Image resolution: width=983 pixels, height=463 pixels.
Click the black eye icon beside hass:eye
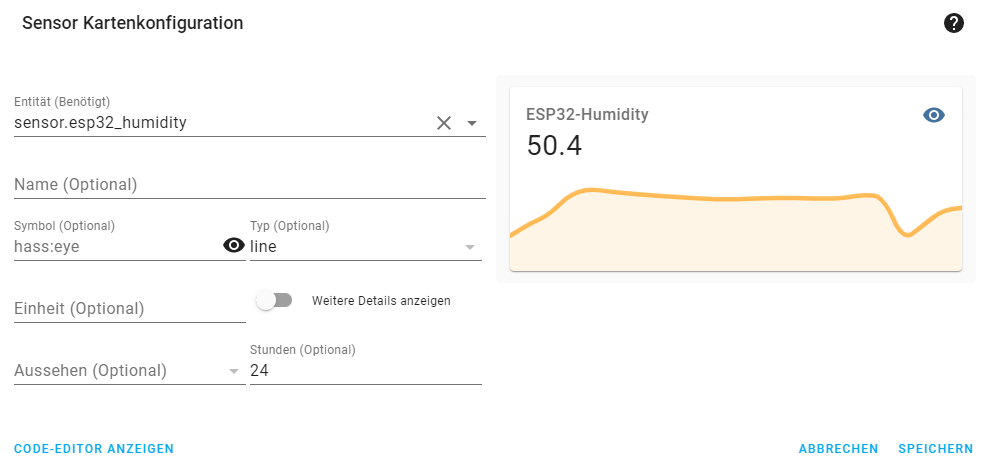234,246
